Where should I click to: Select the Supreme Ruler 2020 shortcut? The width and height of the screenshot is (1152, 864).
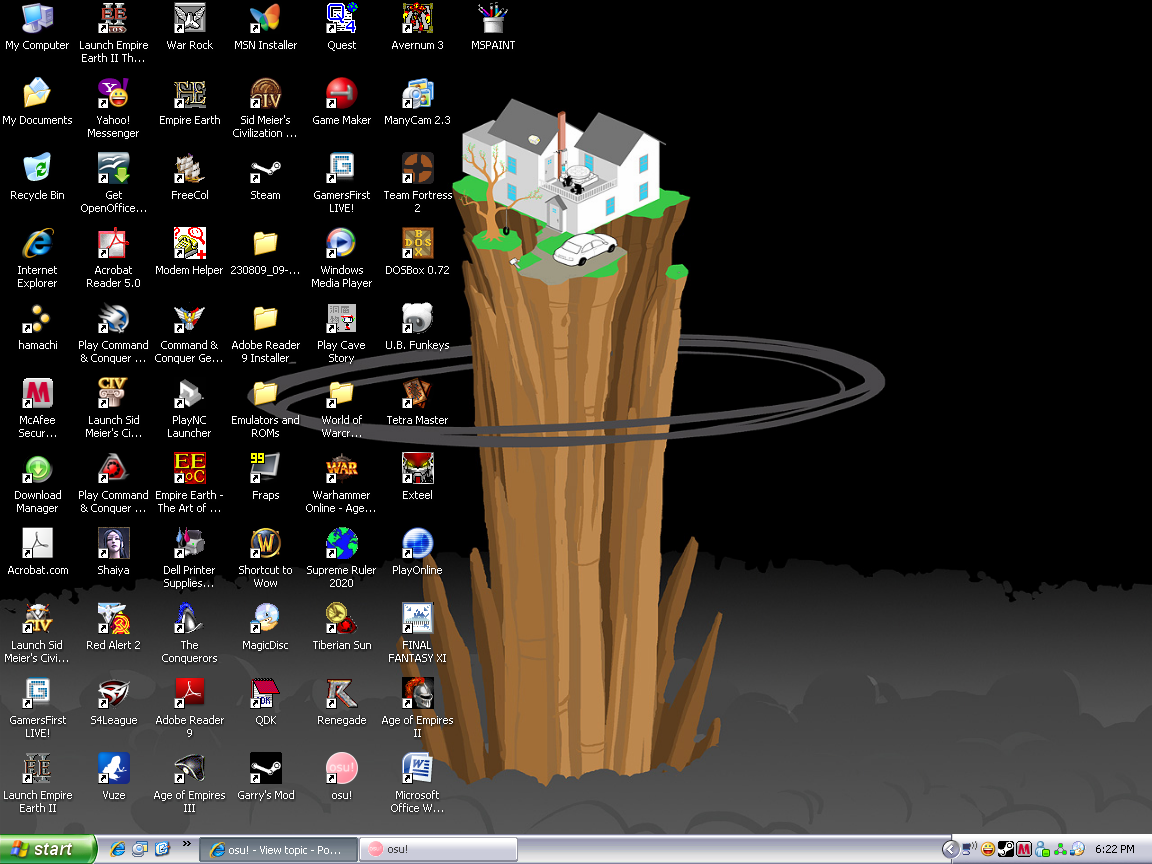point(342,558)
